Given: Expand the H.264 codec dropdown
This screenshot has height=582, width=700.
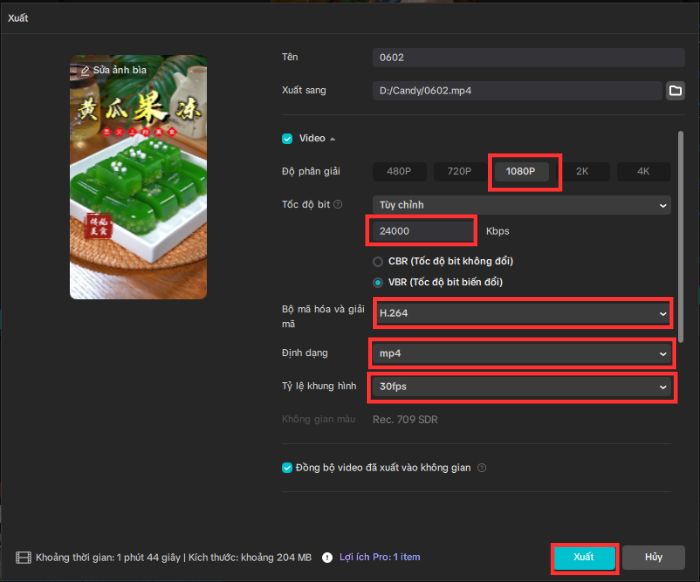Looking at the screenshot, I should tap(521, 314).
